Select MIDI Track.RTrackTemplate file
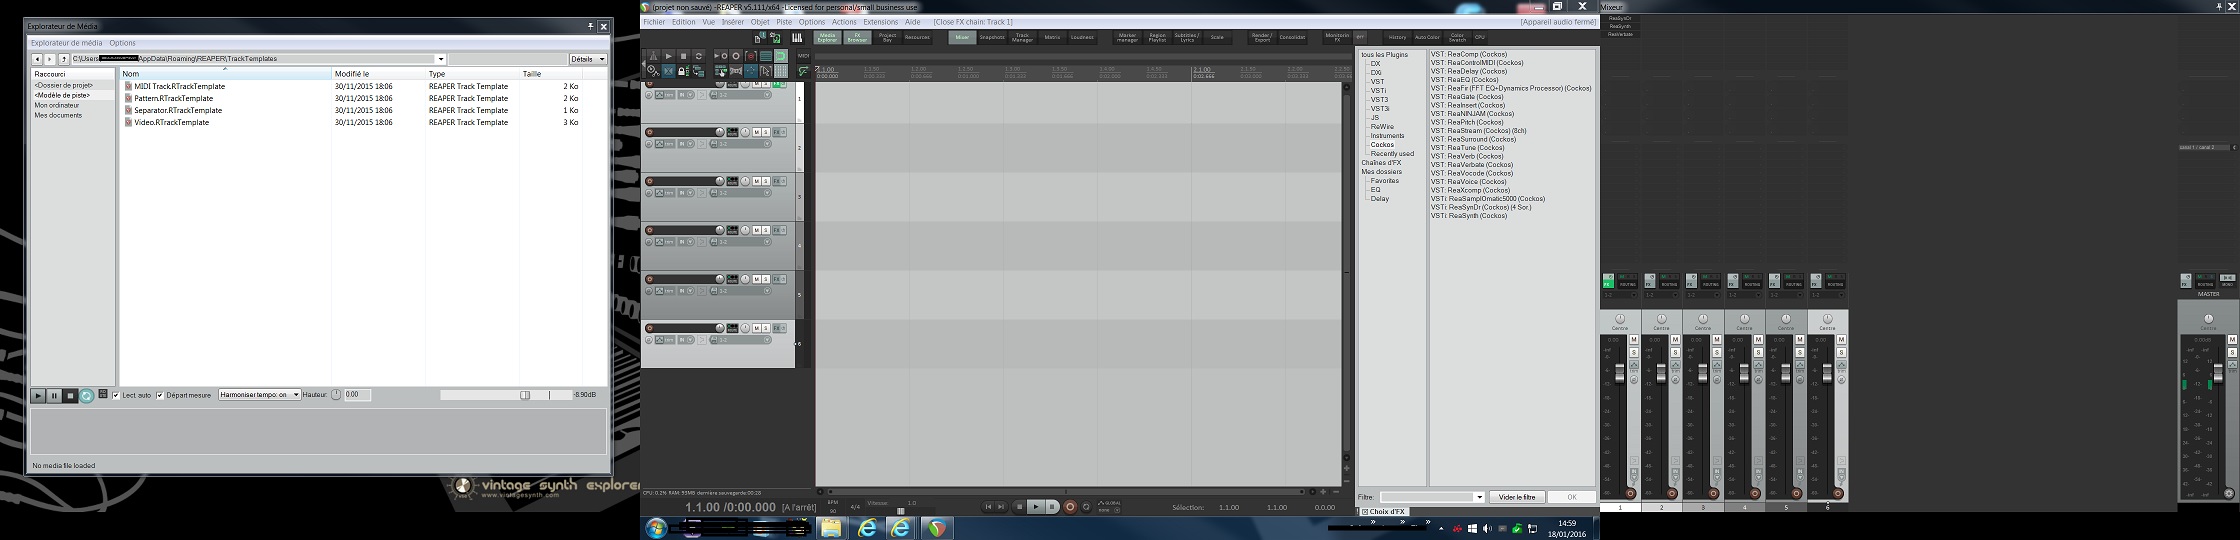The image size is (2240, 540). (x=180, y=86)
